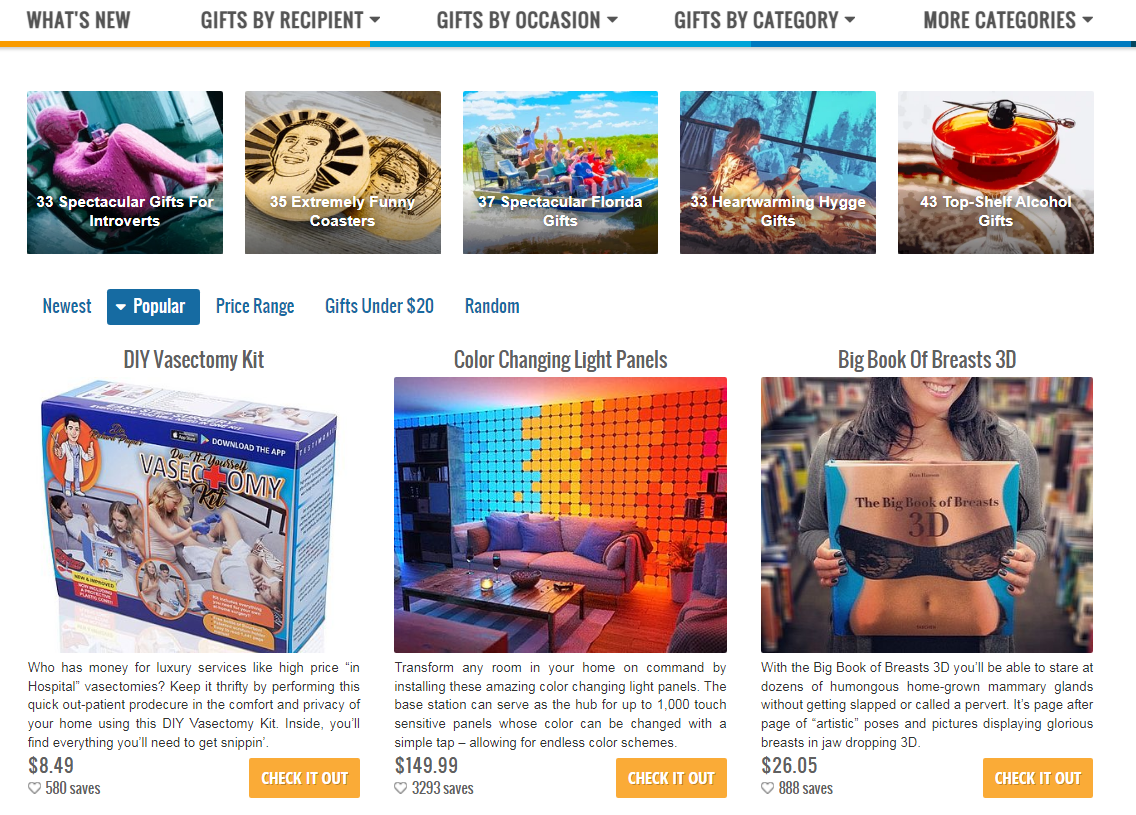The image size is (1136, 815).
Task: Open More Categories dropdown
Action: 1008,20
